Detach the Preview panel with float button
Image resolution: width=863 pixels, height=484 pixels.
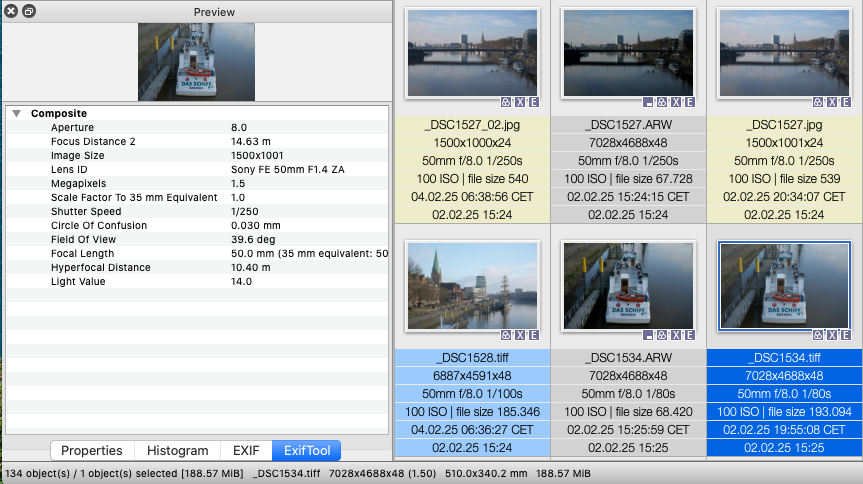[x=28, y=11]
